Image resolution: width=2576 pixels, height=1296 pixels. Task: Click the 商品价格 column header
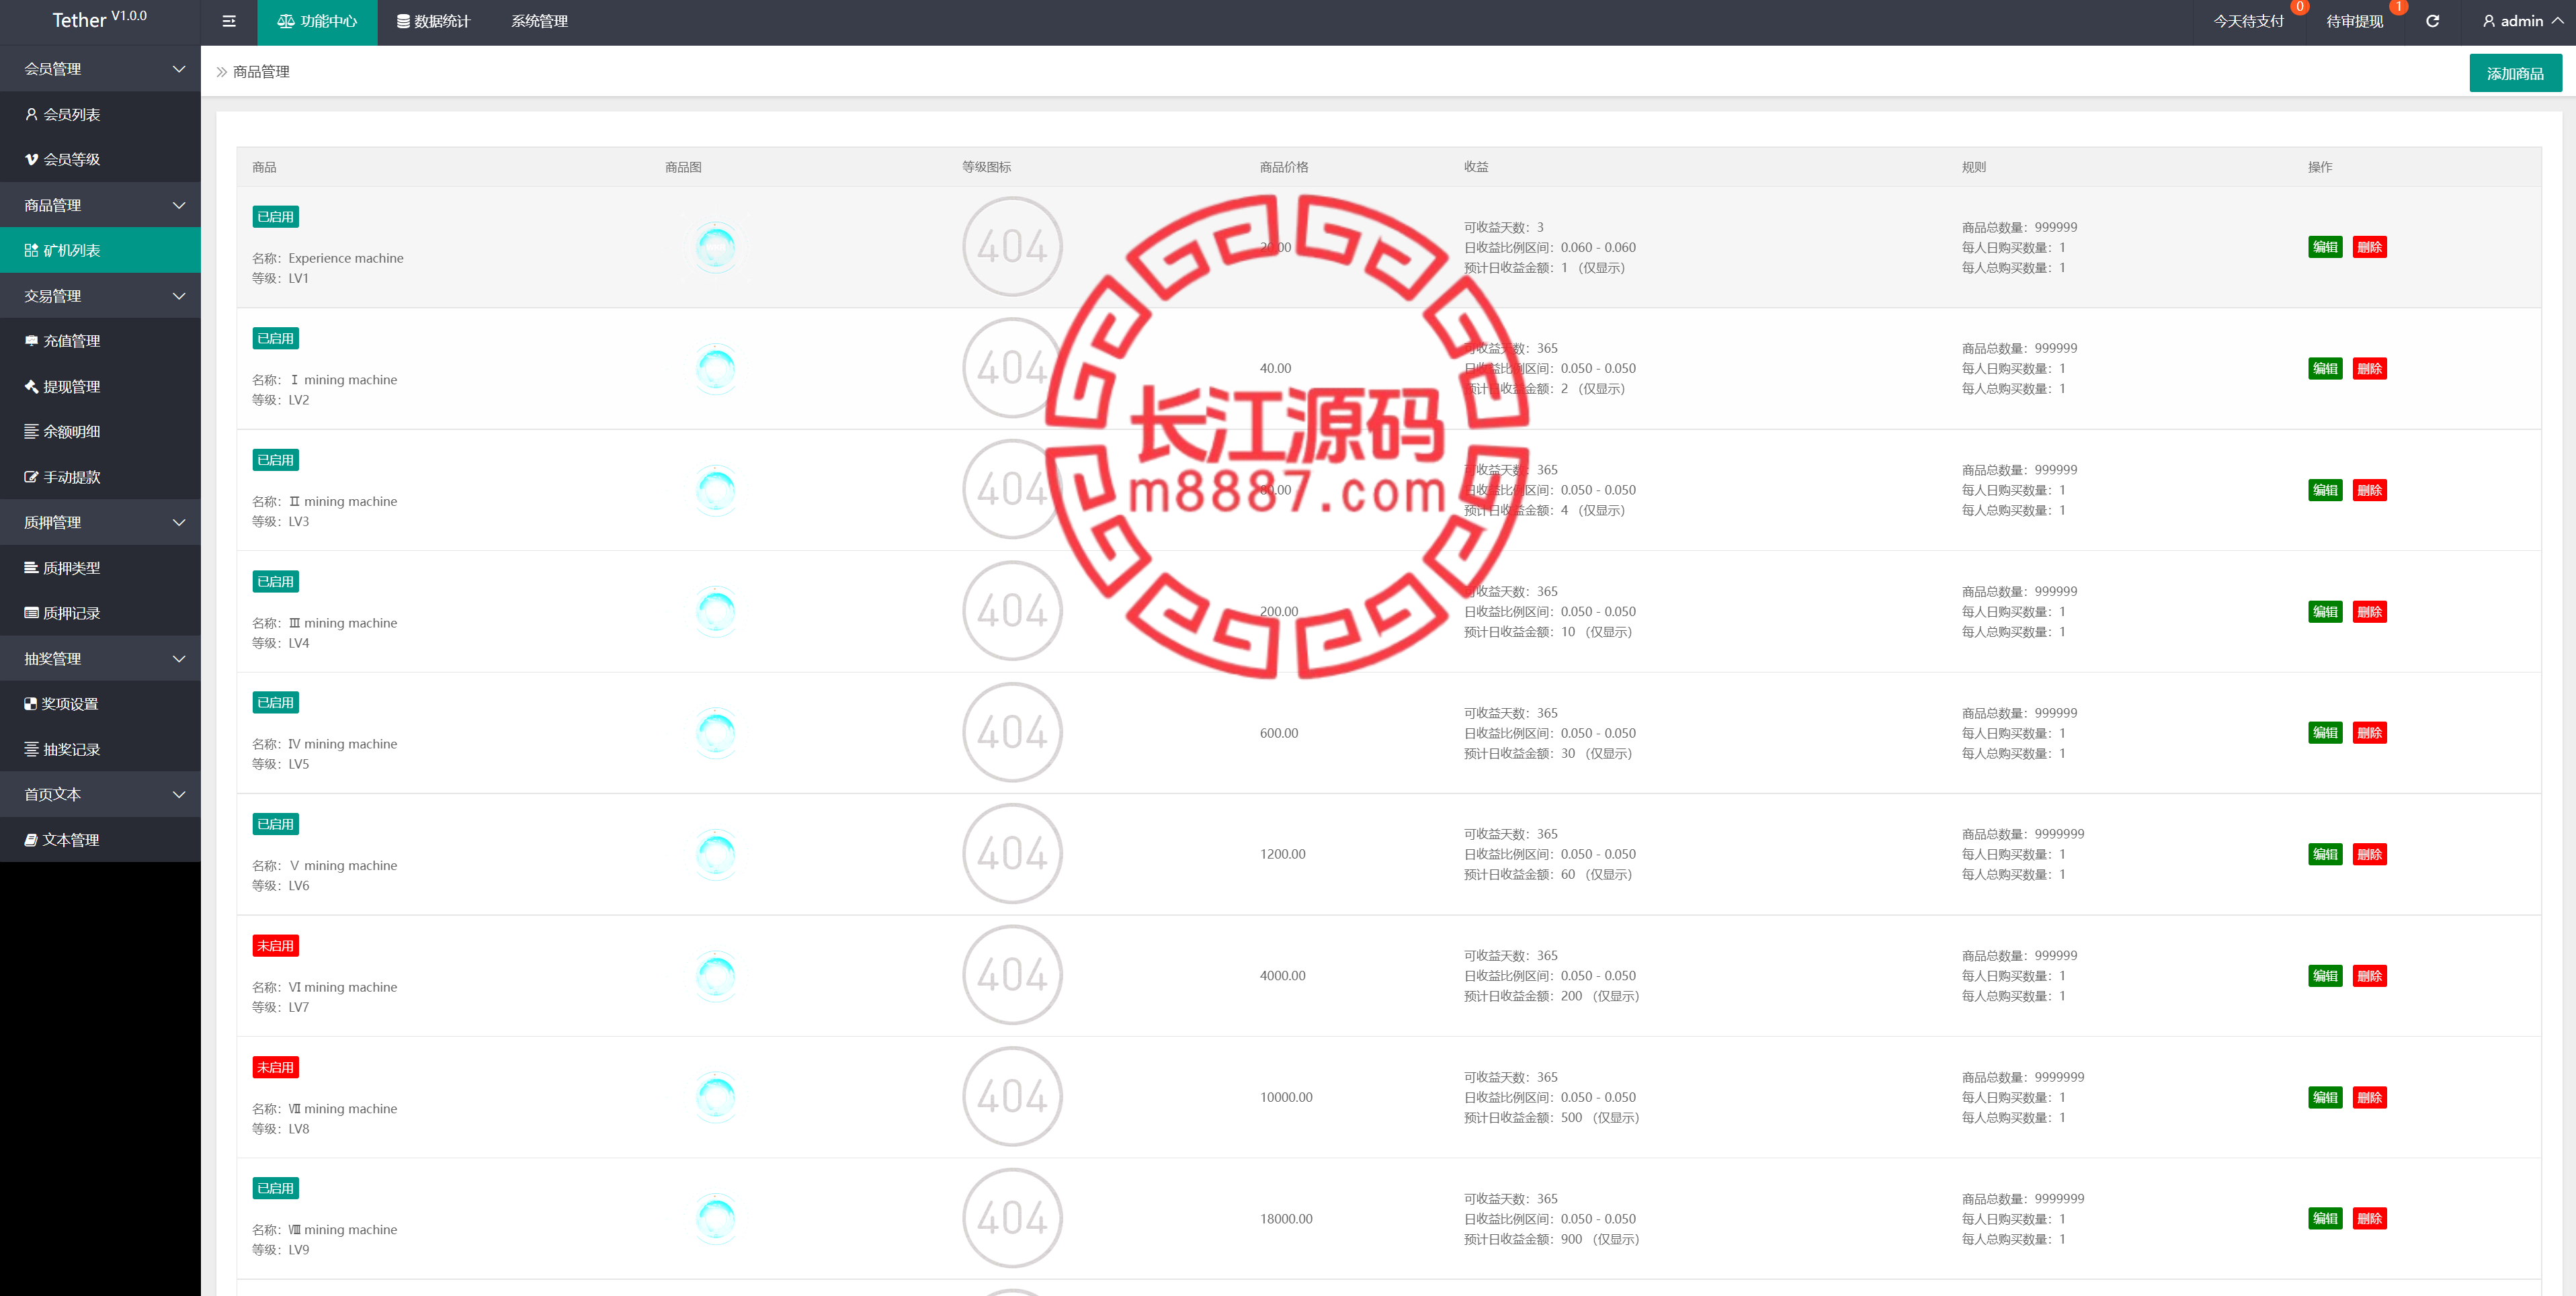click(x=1284, y=167)
